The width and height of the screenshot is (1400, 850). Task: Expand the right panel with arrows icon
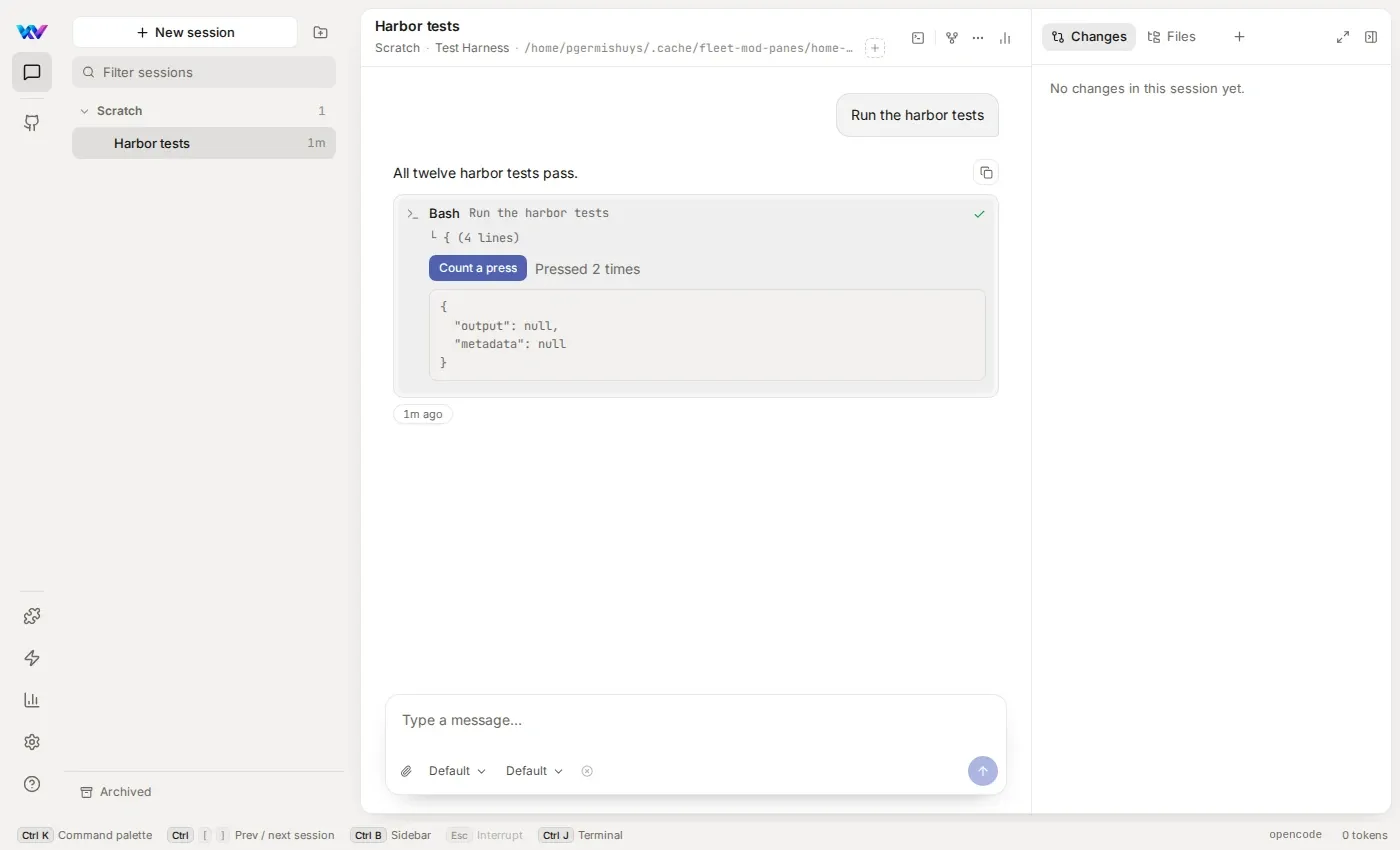[1343, 37]
